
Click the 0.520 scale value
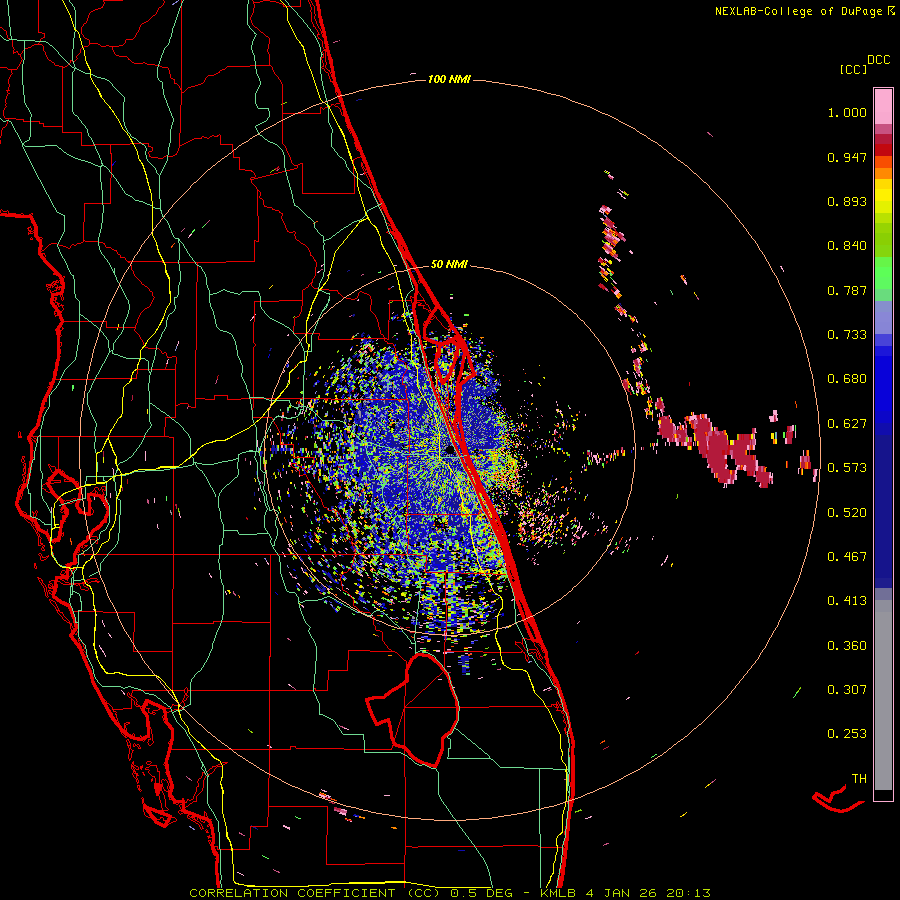[847, 513]
